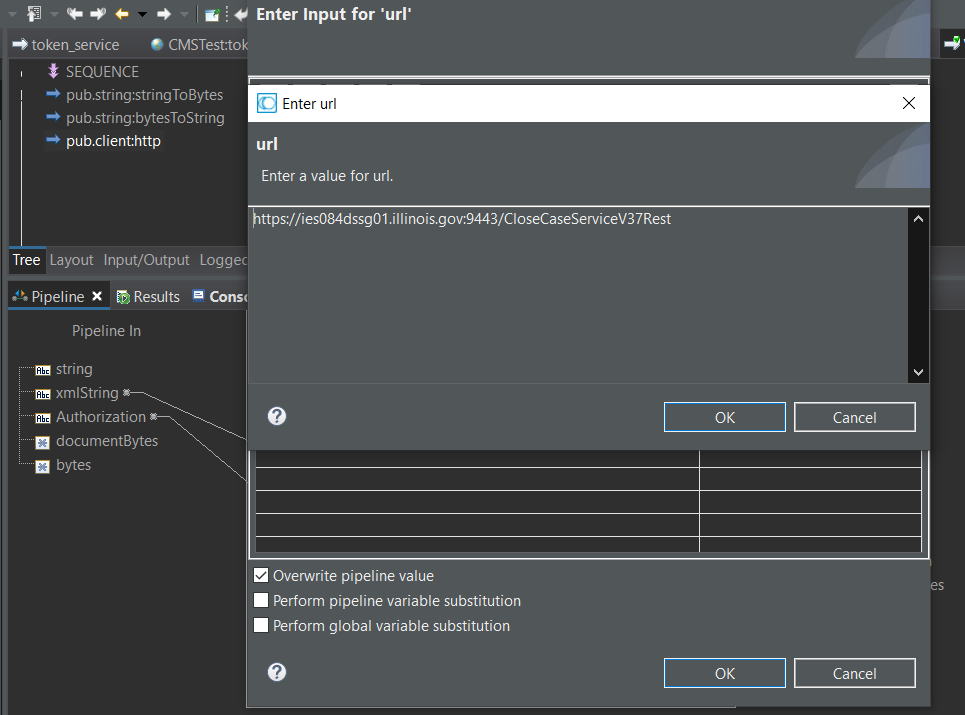This screenshot has width=965, height=715.
Task: Open the back navigation history dropdown
Action: (x=141, y=14)
